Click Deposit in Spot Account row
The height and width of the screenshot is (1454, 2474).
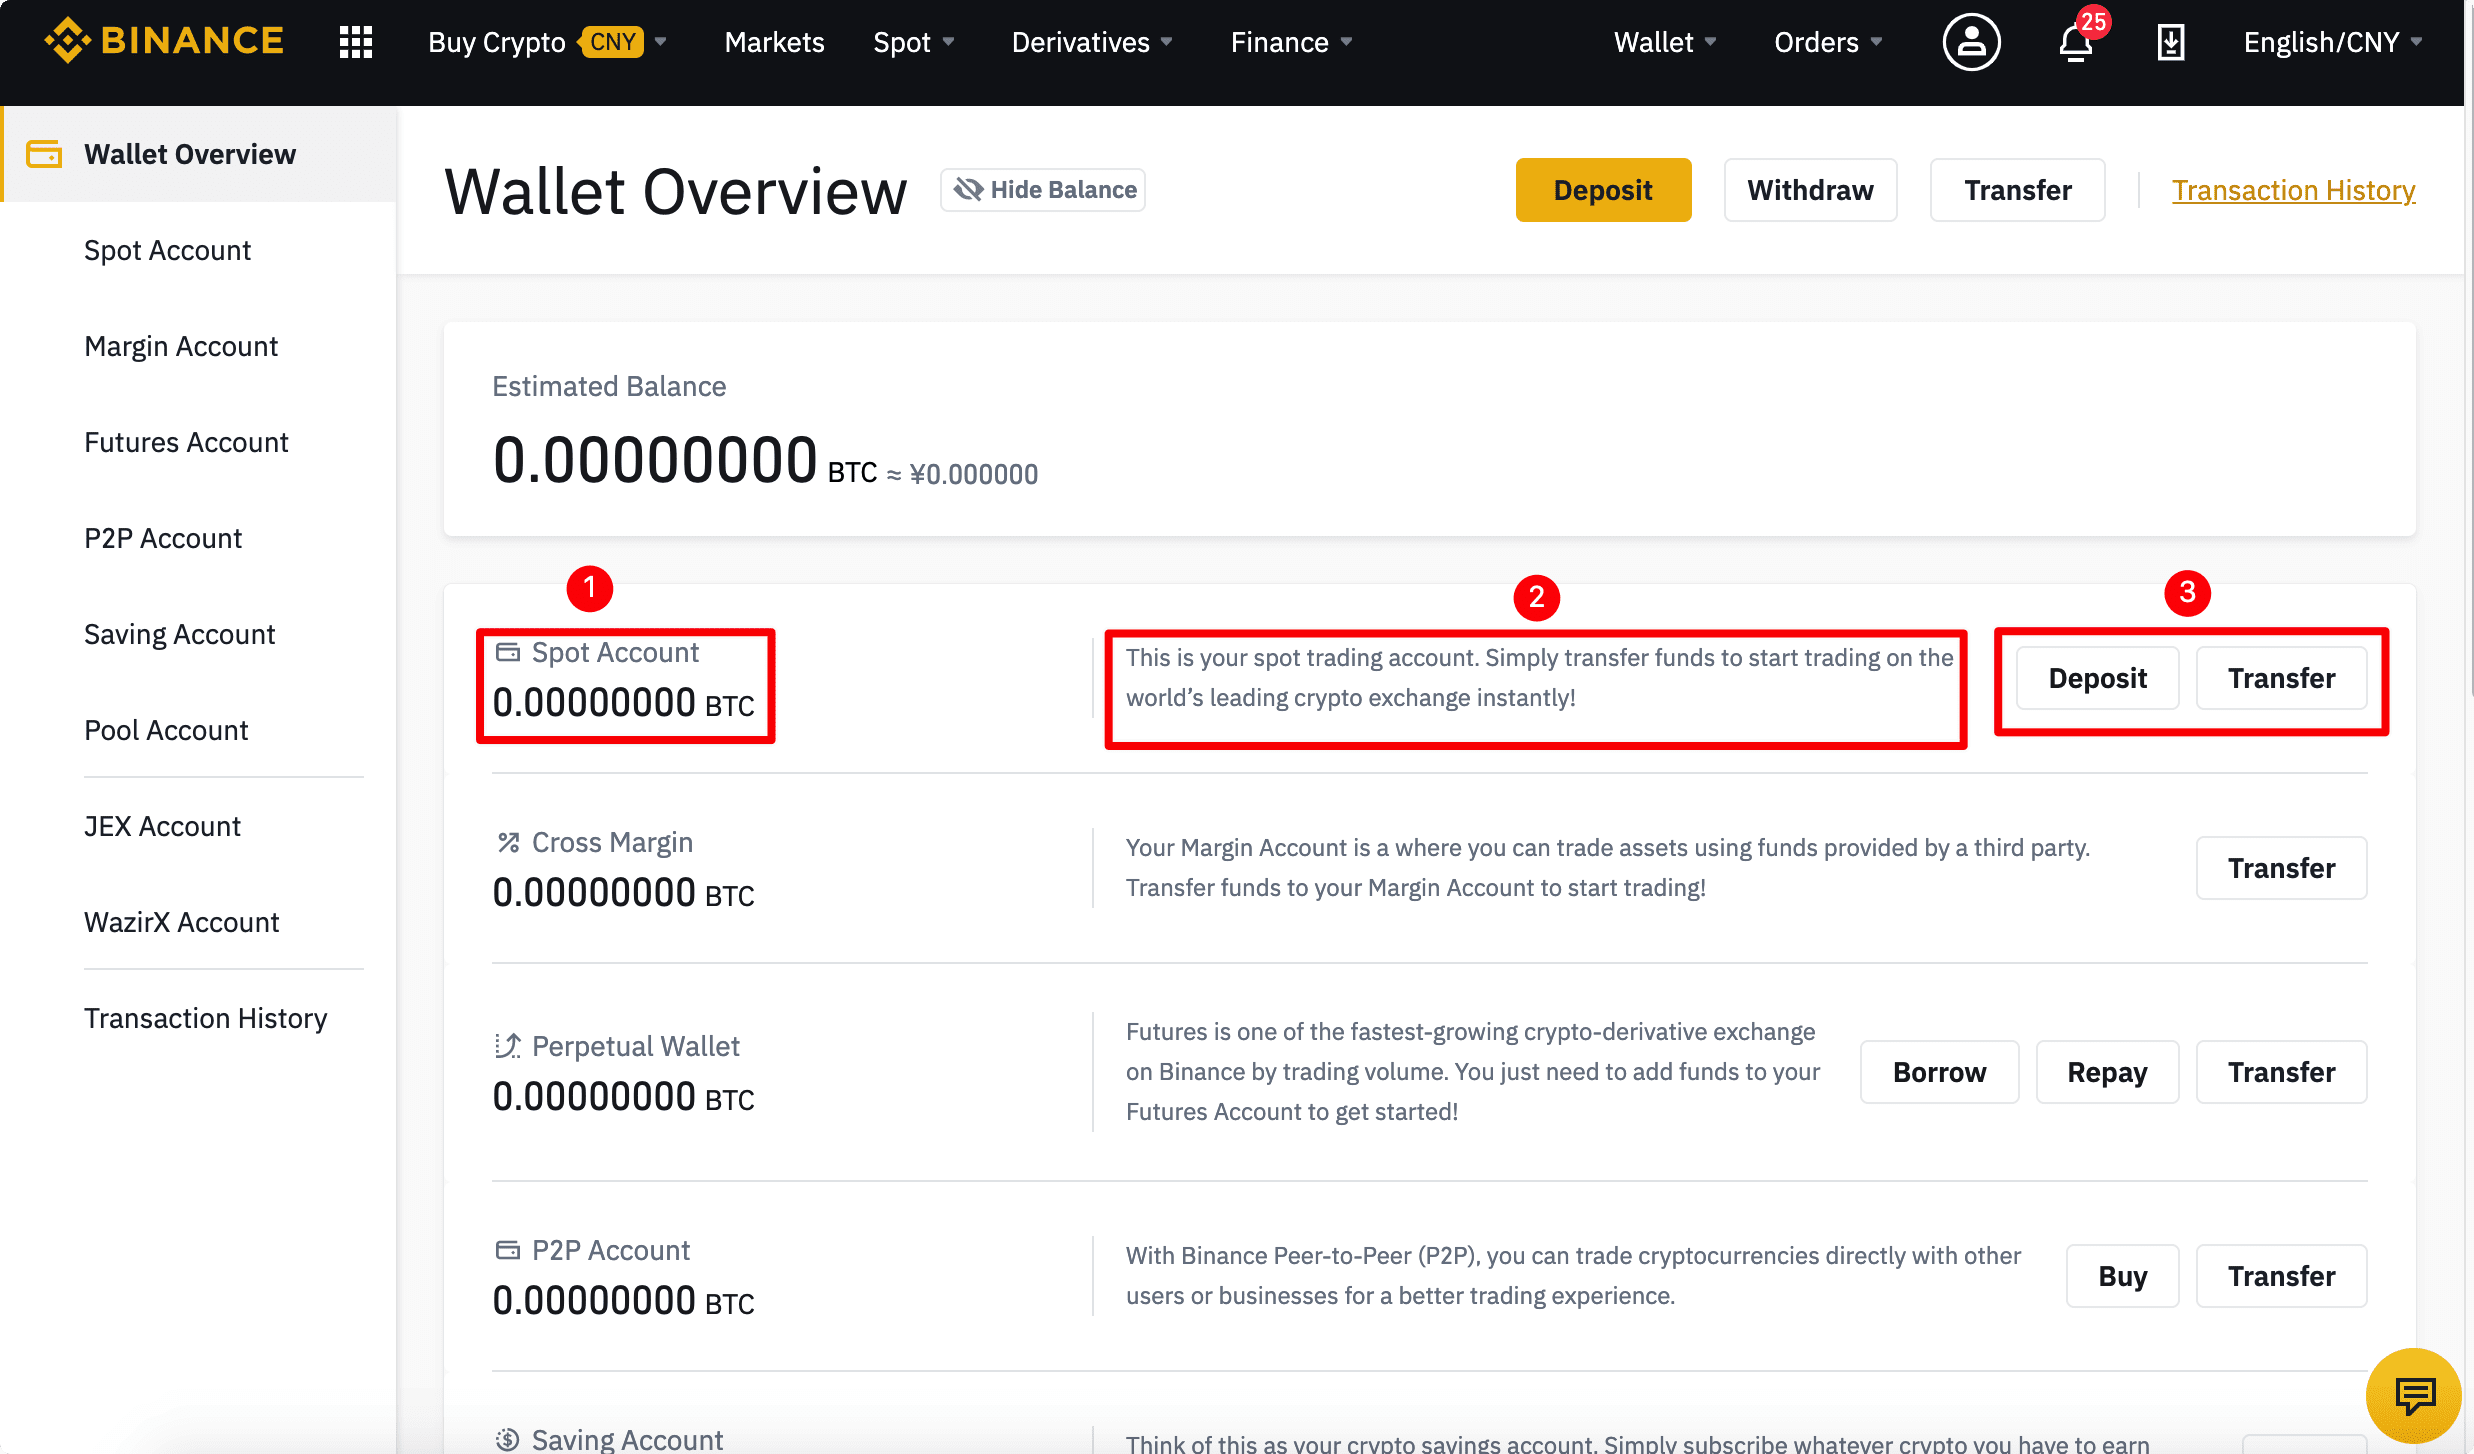coord(2097,678)
